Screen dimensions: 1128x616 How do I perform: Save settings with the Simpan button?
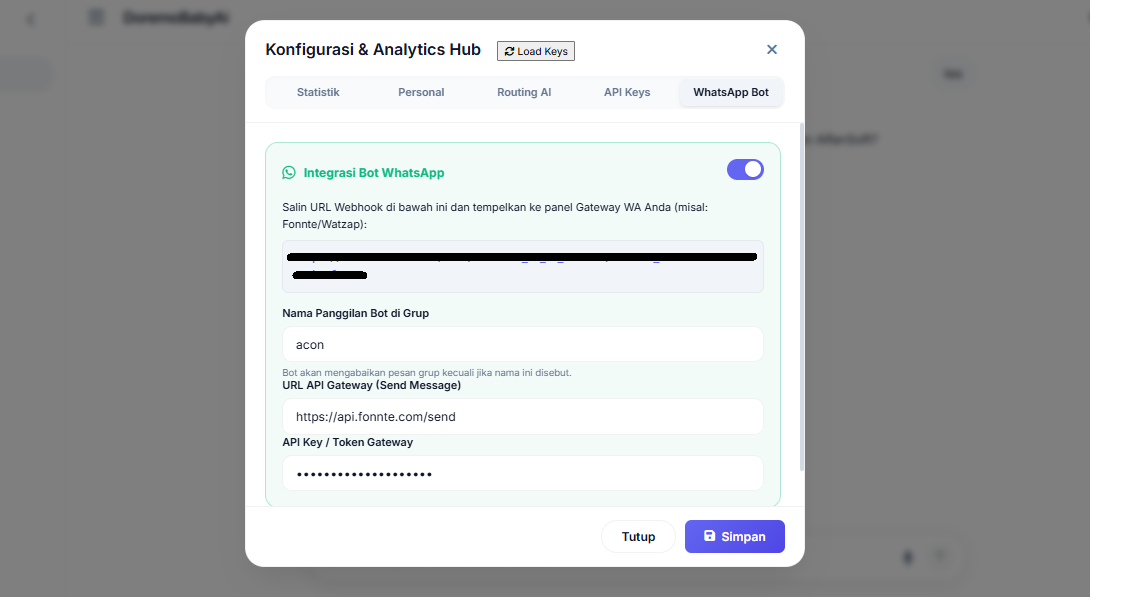click(x=734, y=537)
